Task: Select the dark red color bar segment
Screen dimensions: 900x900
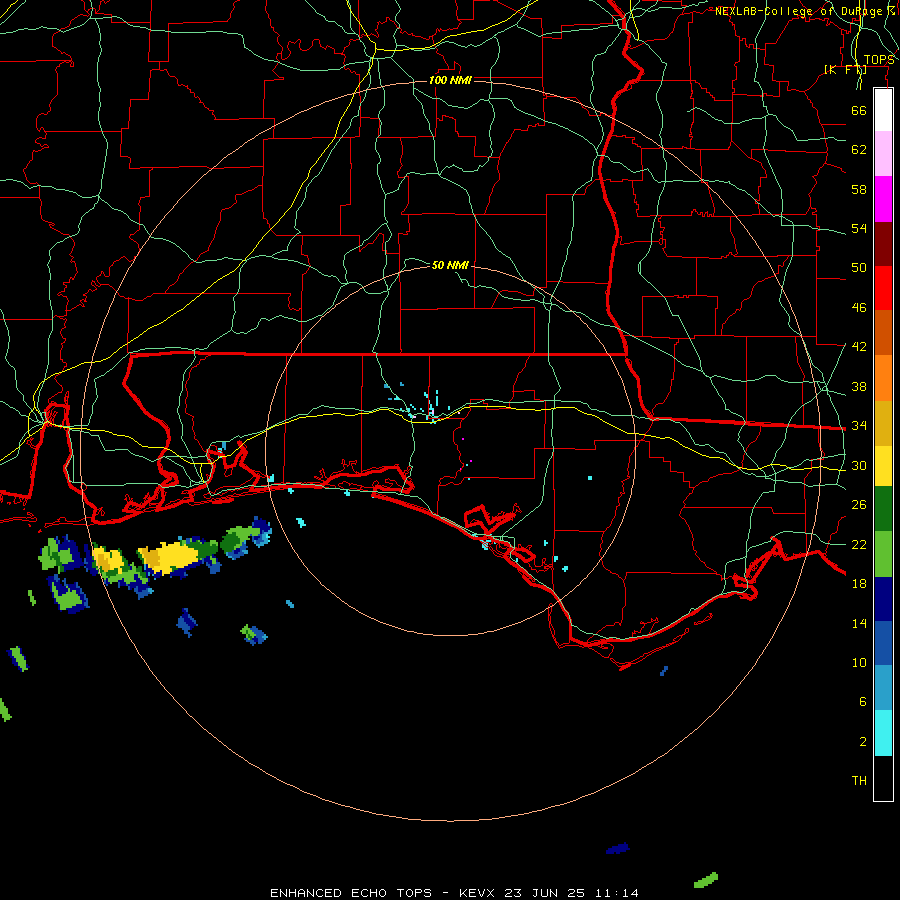Action: [883, 243]
